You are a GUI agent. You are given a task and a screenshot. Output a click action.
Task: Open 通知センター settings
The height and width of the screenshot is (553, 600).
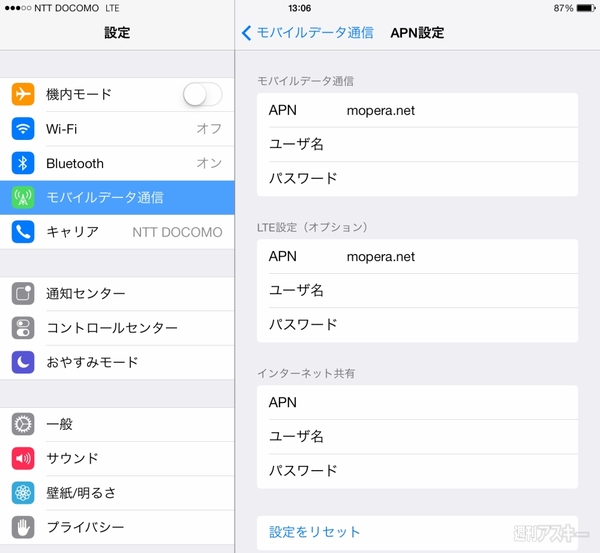(117, 294)
